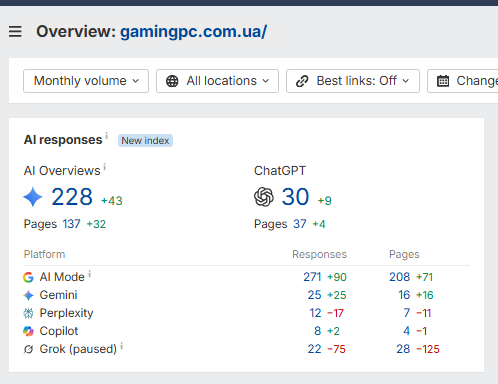The height and width of the screenshot is (384, 498).
Task: Show info tooltip next to AI responses heading
Action: click(x=107, y=136)
